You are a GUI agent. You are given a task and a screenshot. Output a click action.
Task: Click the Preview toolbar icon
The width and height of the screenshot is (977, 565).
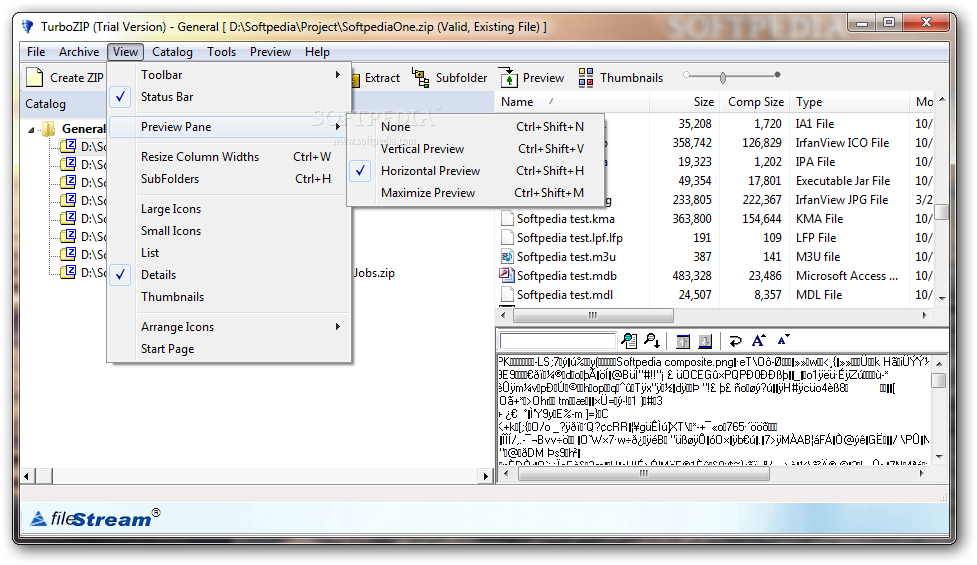click(508, 78)
